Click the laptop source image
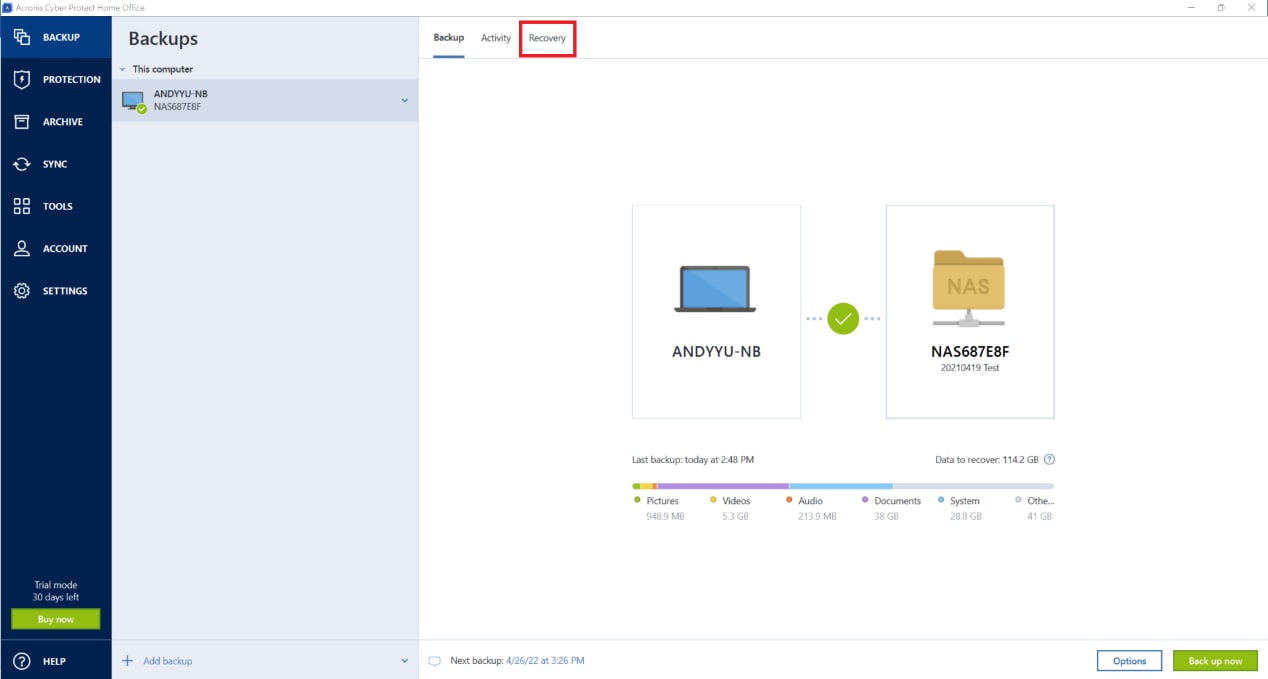 tap(716, 290)
